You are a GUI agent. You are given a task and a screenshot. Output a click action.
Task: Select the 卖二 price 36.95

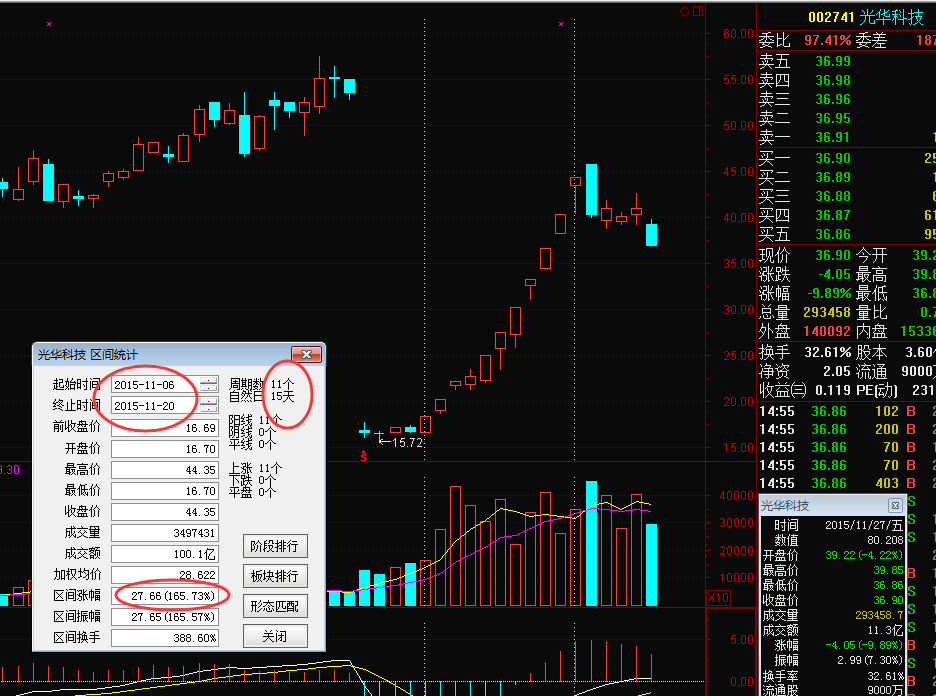pos(833,118)
